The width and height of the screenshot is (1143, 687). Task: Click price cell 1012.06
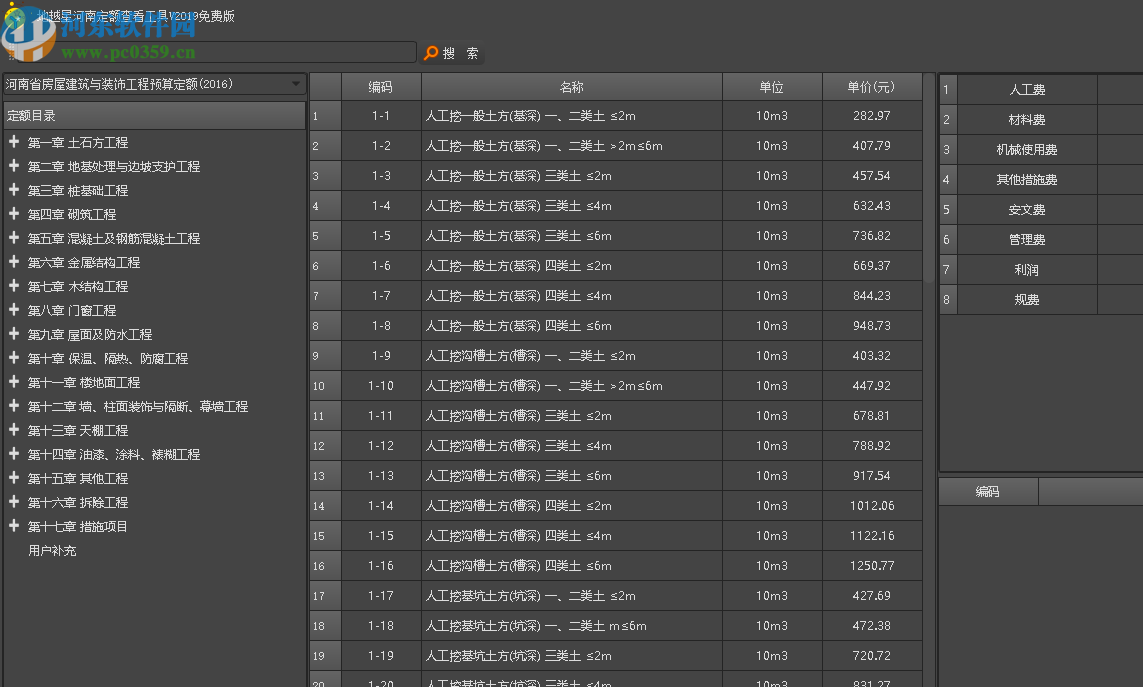(x=872, y=505)
